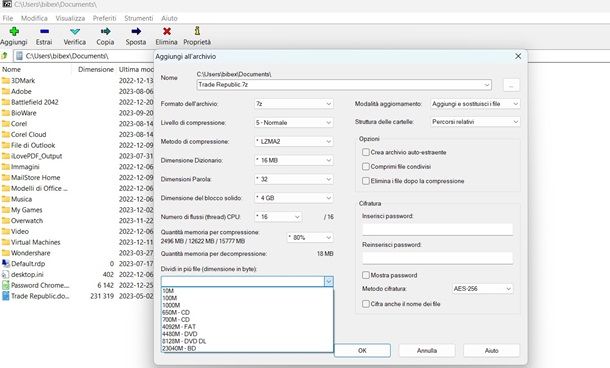Select the 3DMark folder icon
Screen dimensions: 610x368
point(5,81)
